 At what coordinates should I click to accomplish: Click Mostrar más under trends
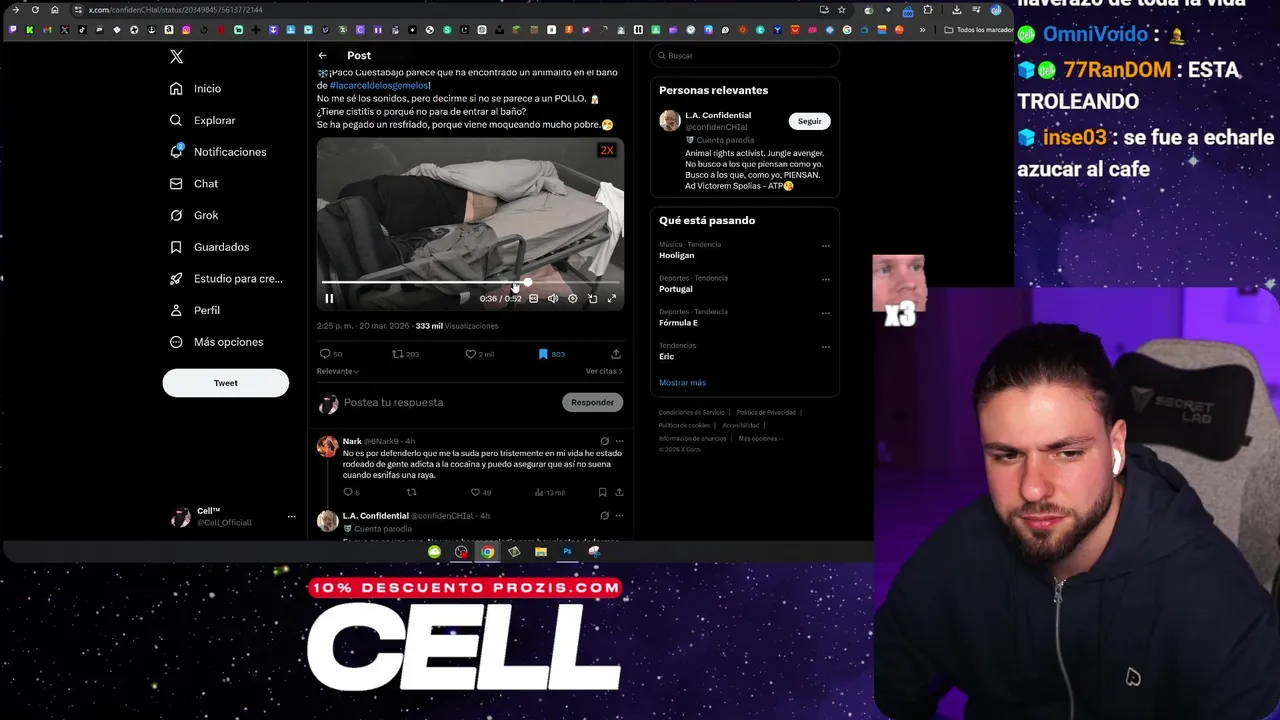pyautogui.click(x=682, y=383)
